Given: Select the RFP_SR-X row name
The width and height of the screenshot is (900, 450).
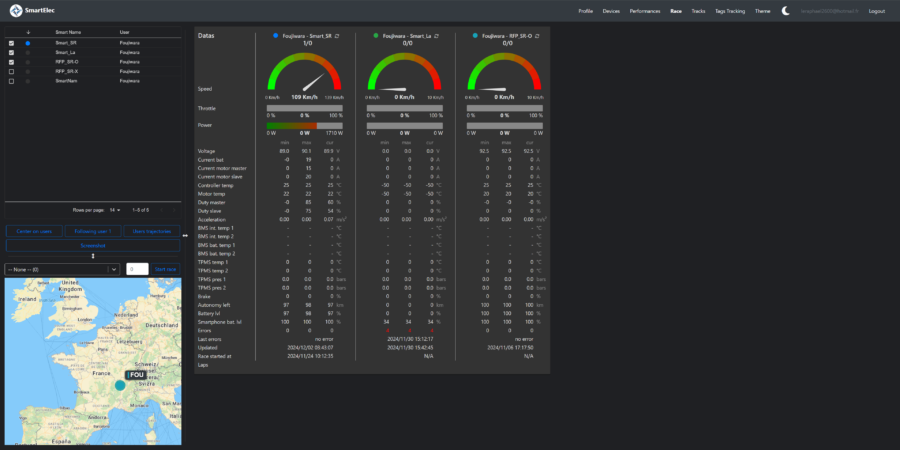Looking at the screenshot, I should [x=67, y=71].
